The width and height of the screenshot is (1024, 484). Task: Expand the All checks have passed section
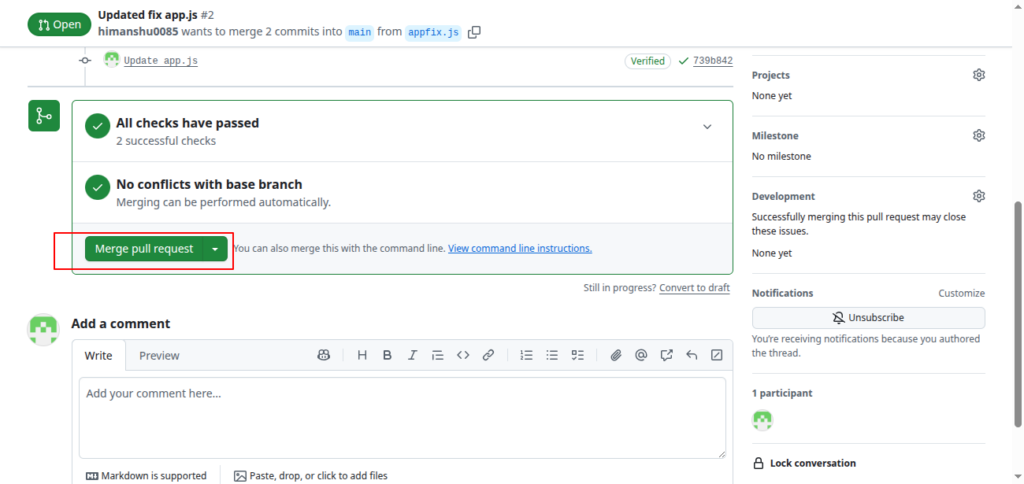click(707, 127)
